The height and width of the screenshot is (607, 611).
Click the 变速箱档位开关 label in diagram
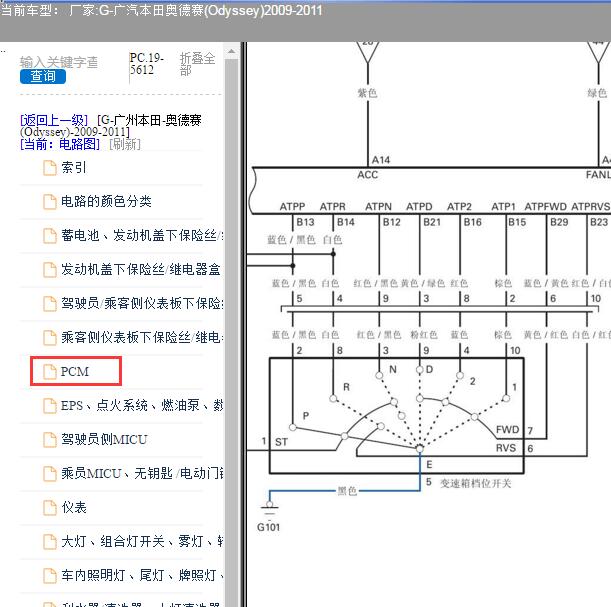point(475,483)
